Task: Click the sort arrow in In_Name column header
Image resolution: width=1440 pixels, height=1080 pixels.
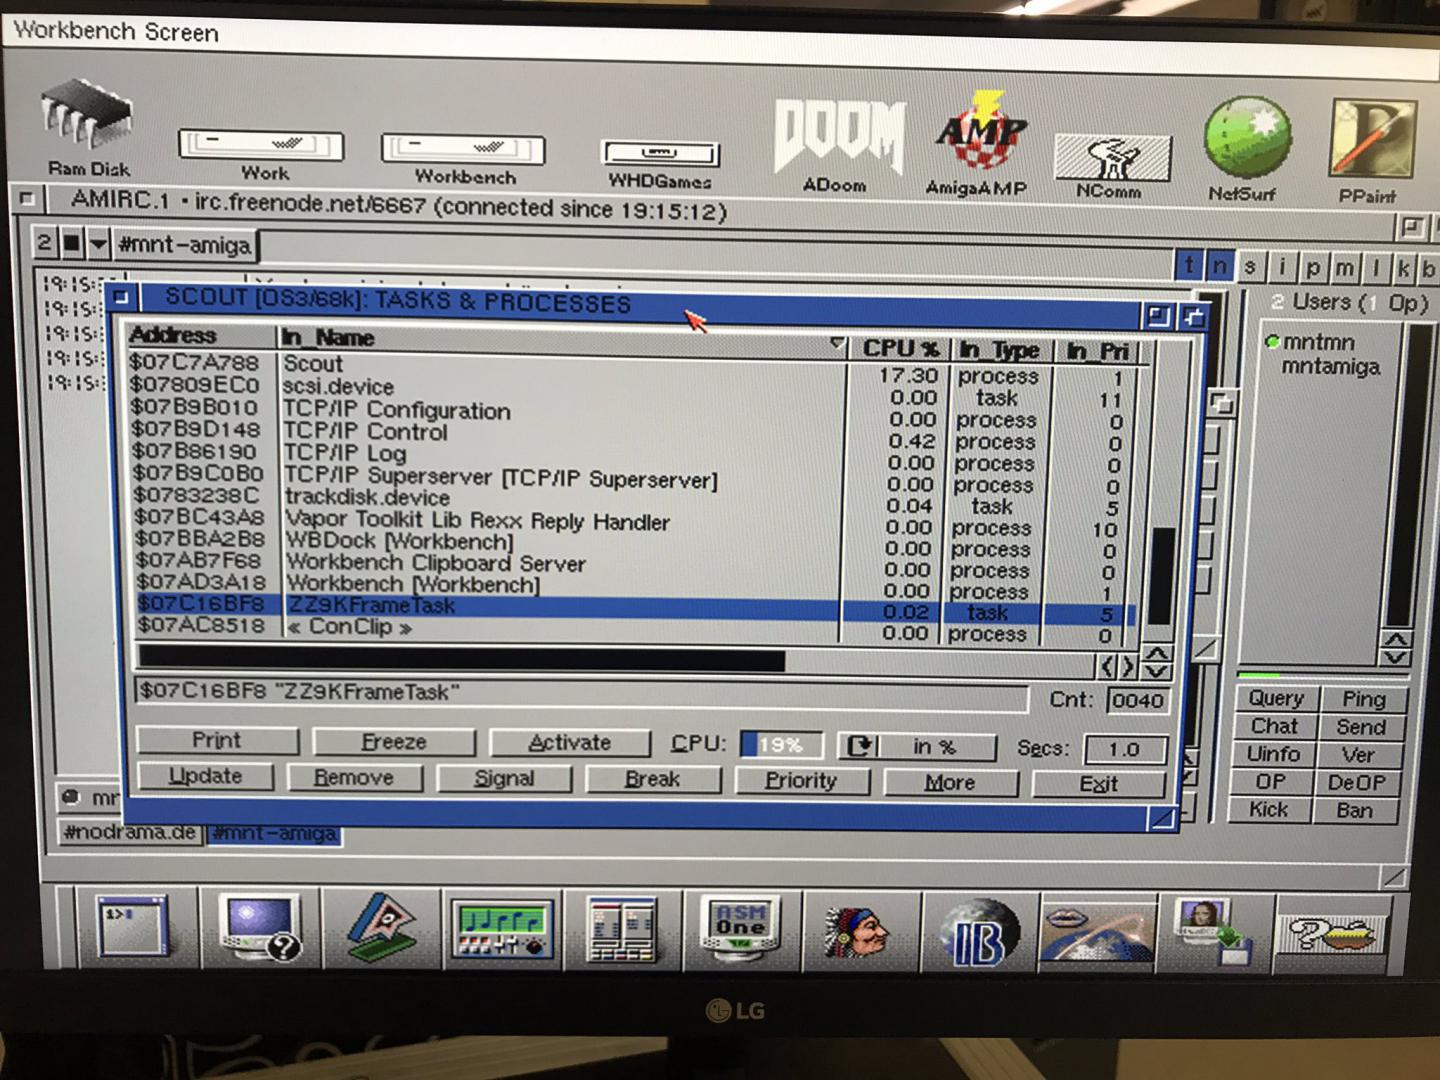Action: 836,345
